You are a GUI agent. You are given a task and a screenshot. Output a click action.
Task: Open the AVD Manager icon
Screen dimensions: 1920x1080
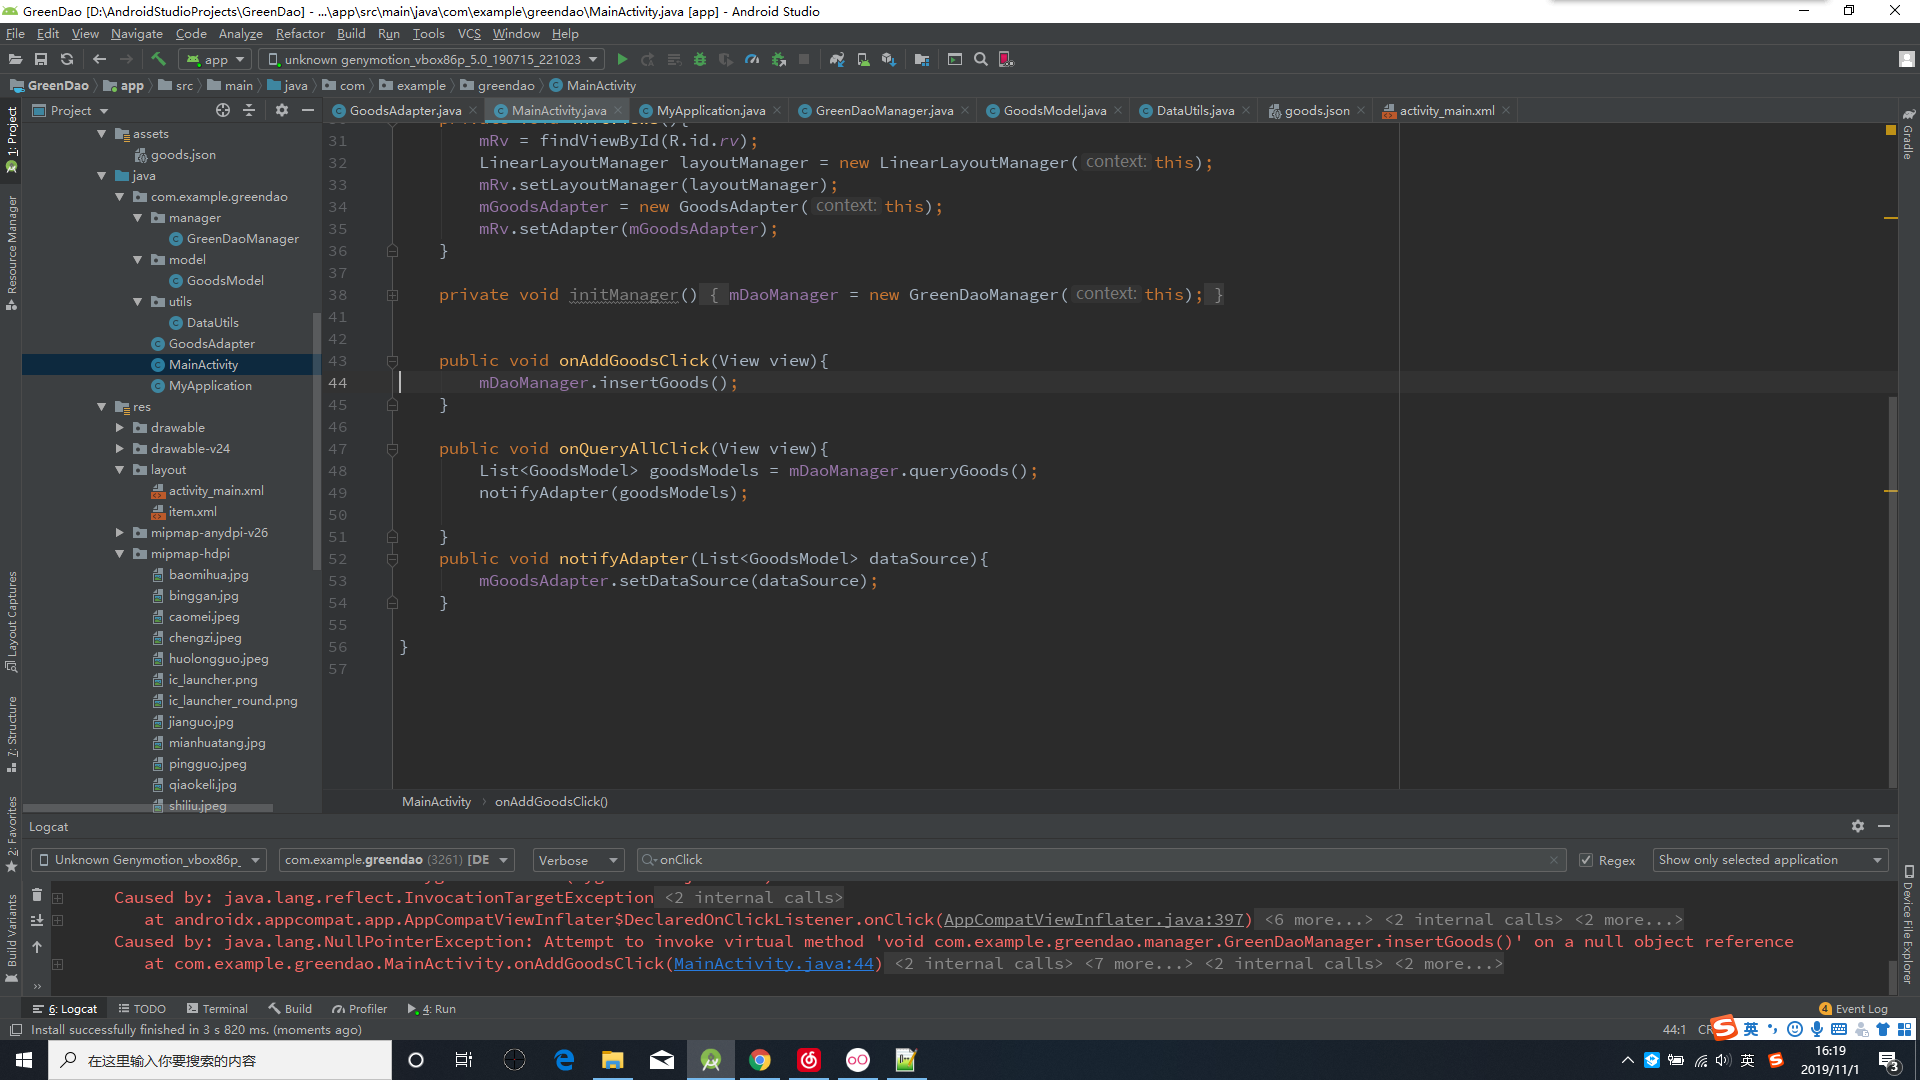coord(863,60)
